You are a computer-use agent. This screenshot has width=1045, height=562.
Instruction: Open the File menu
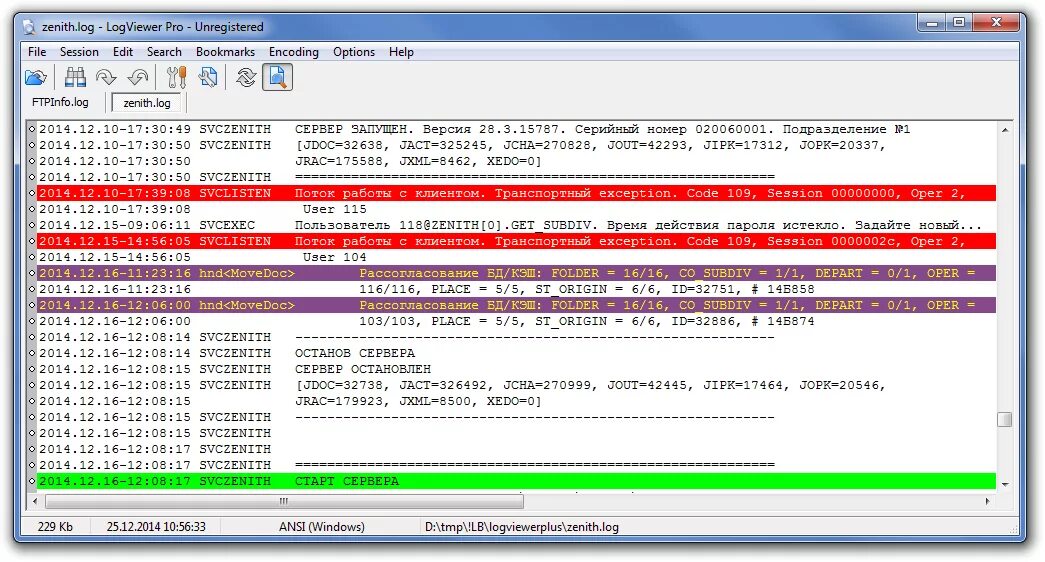click(x=37, y=52)
